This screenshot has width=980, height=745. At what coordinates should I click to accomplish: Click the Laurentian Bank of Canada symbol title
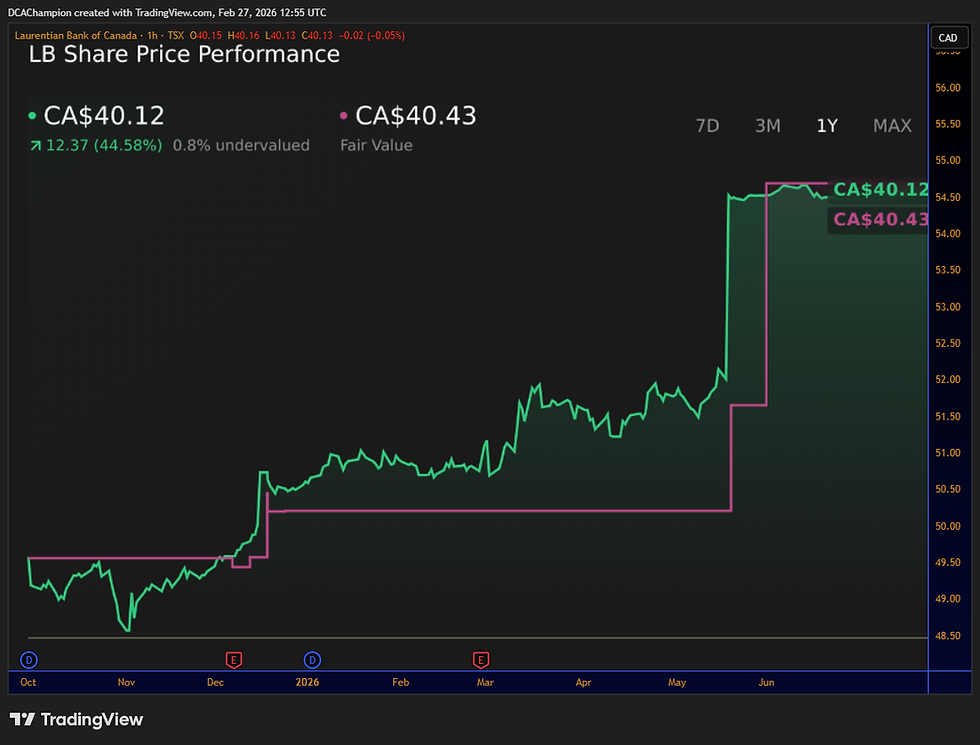76,36
